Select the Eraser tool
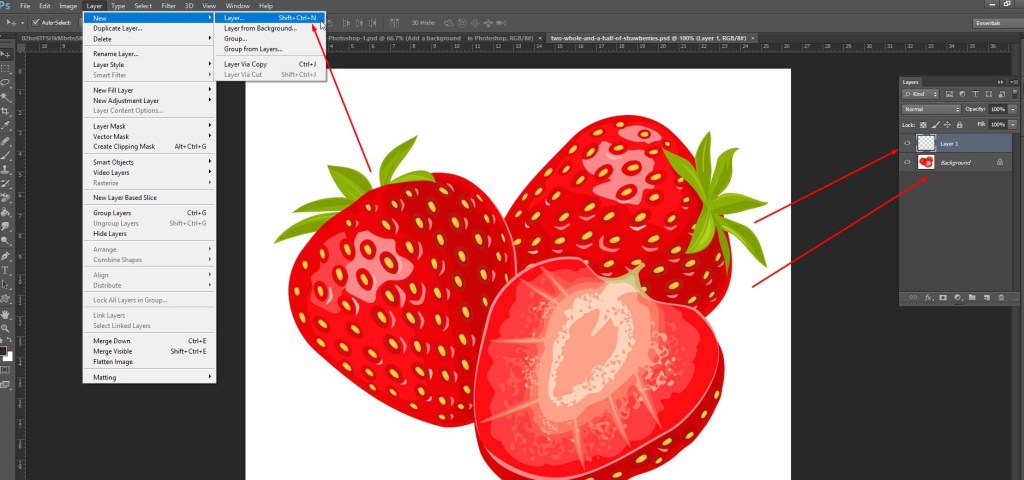Viewport: 1024px width, 480px height. [6, 196]
